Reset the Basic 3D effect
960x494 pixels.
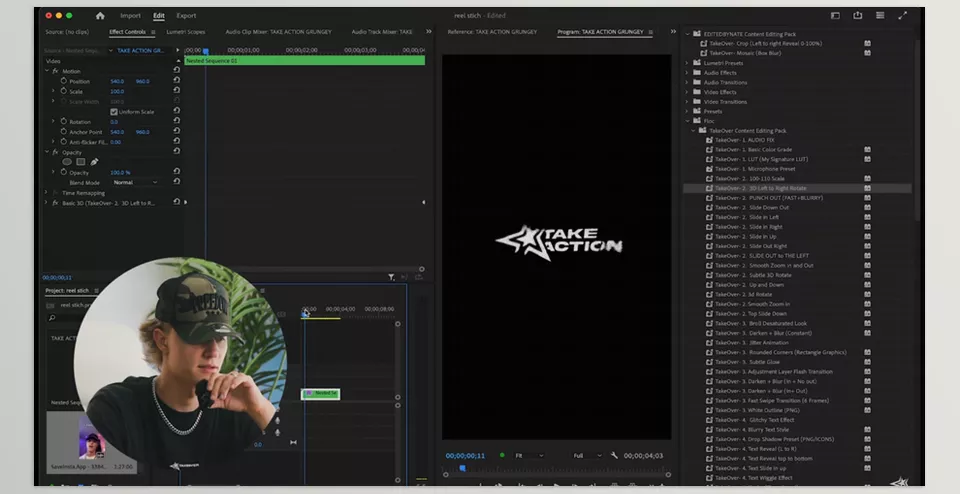[x=176, y=202]
